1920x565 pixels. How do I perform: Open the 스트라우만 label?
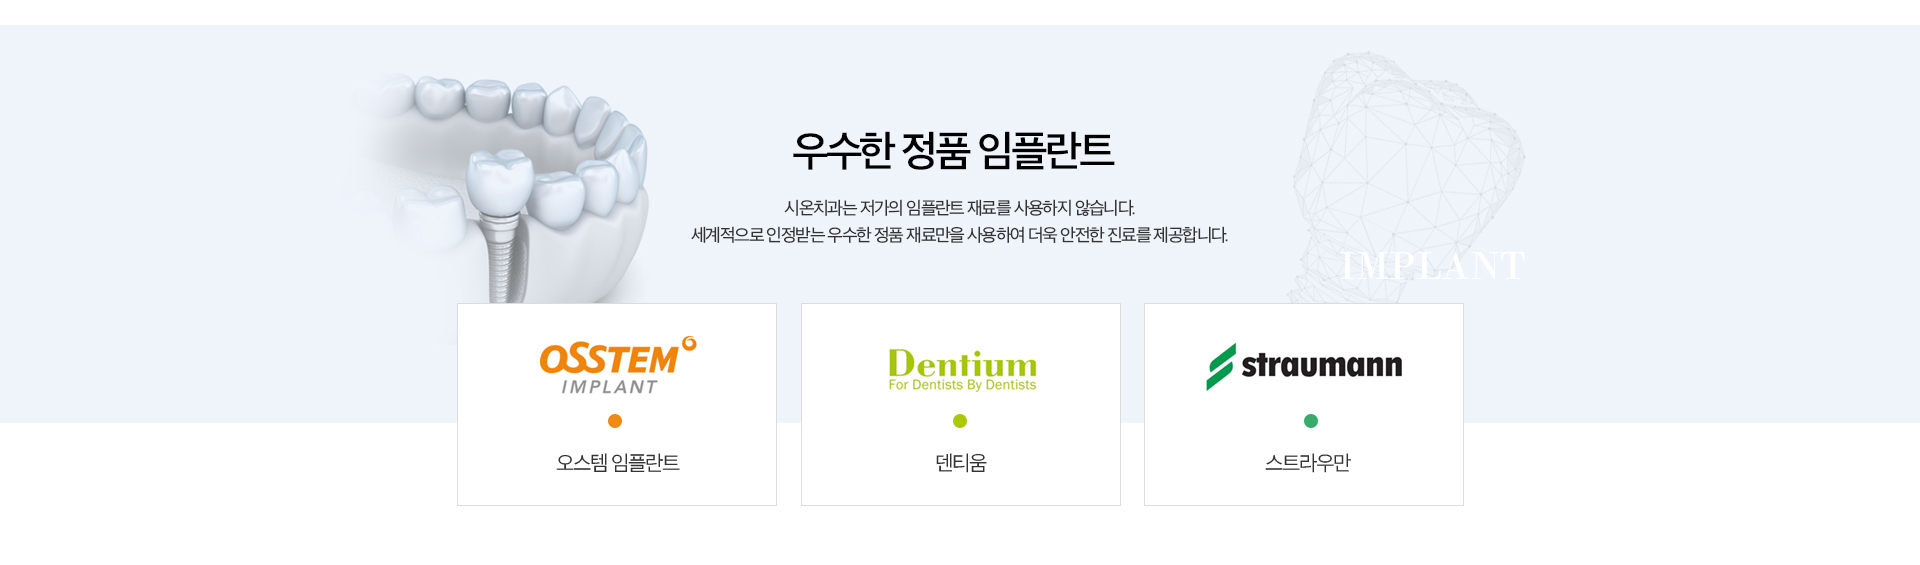(1308, 463)
